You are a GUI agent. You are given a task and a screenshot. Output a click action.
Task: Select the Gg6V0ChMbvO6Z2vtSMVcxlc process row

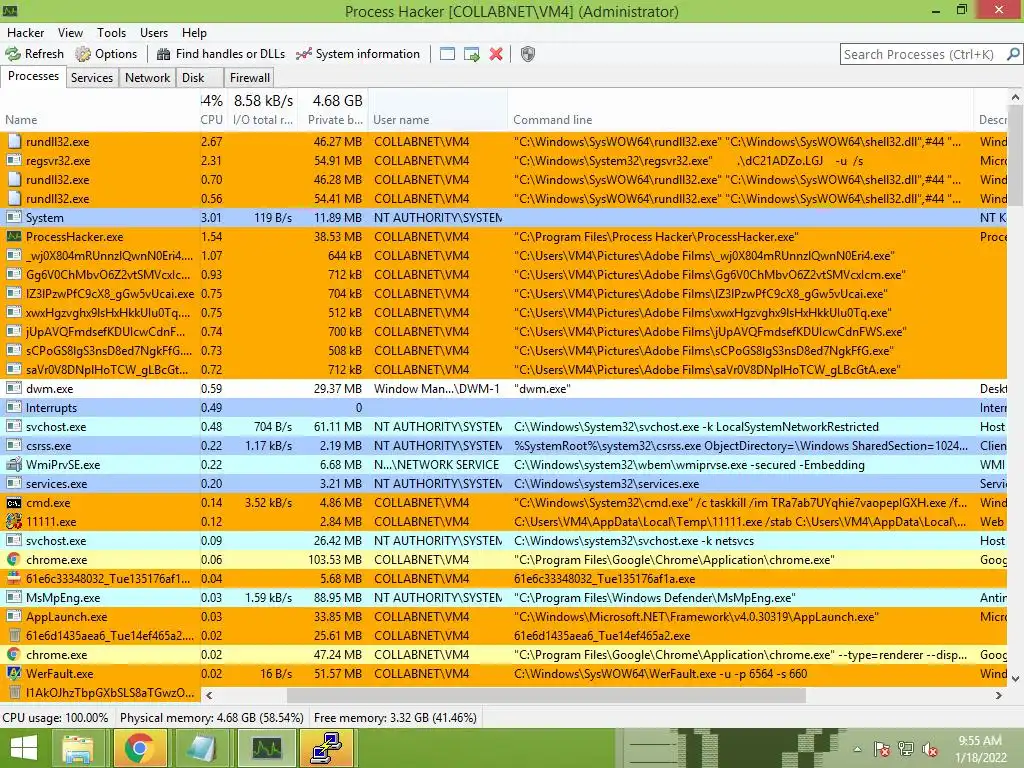click(x=503, y=274)
